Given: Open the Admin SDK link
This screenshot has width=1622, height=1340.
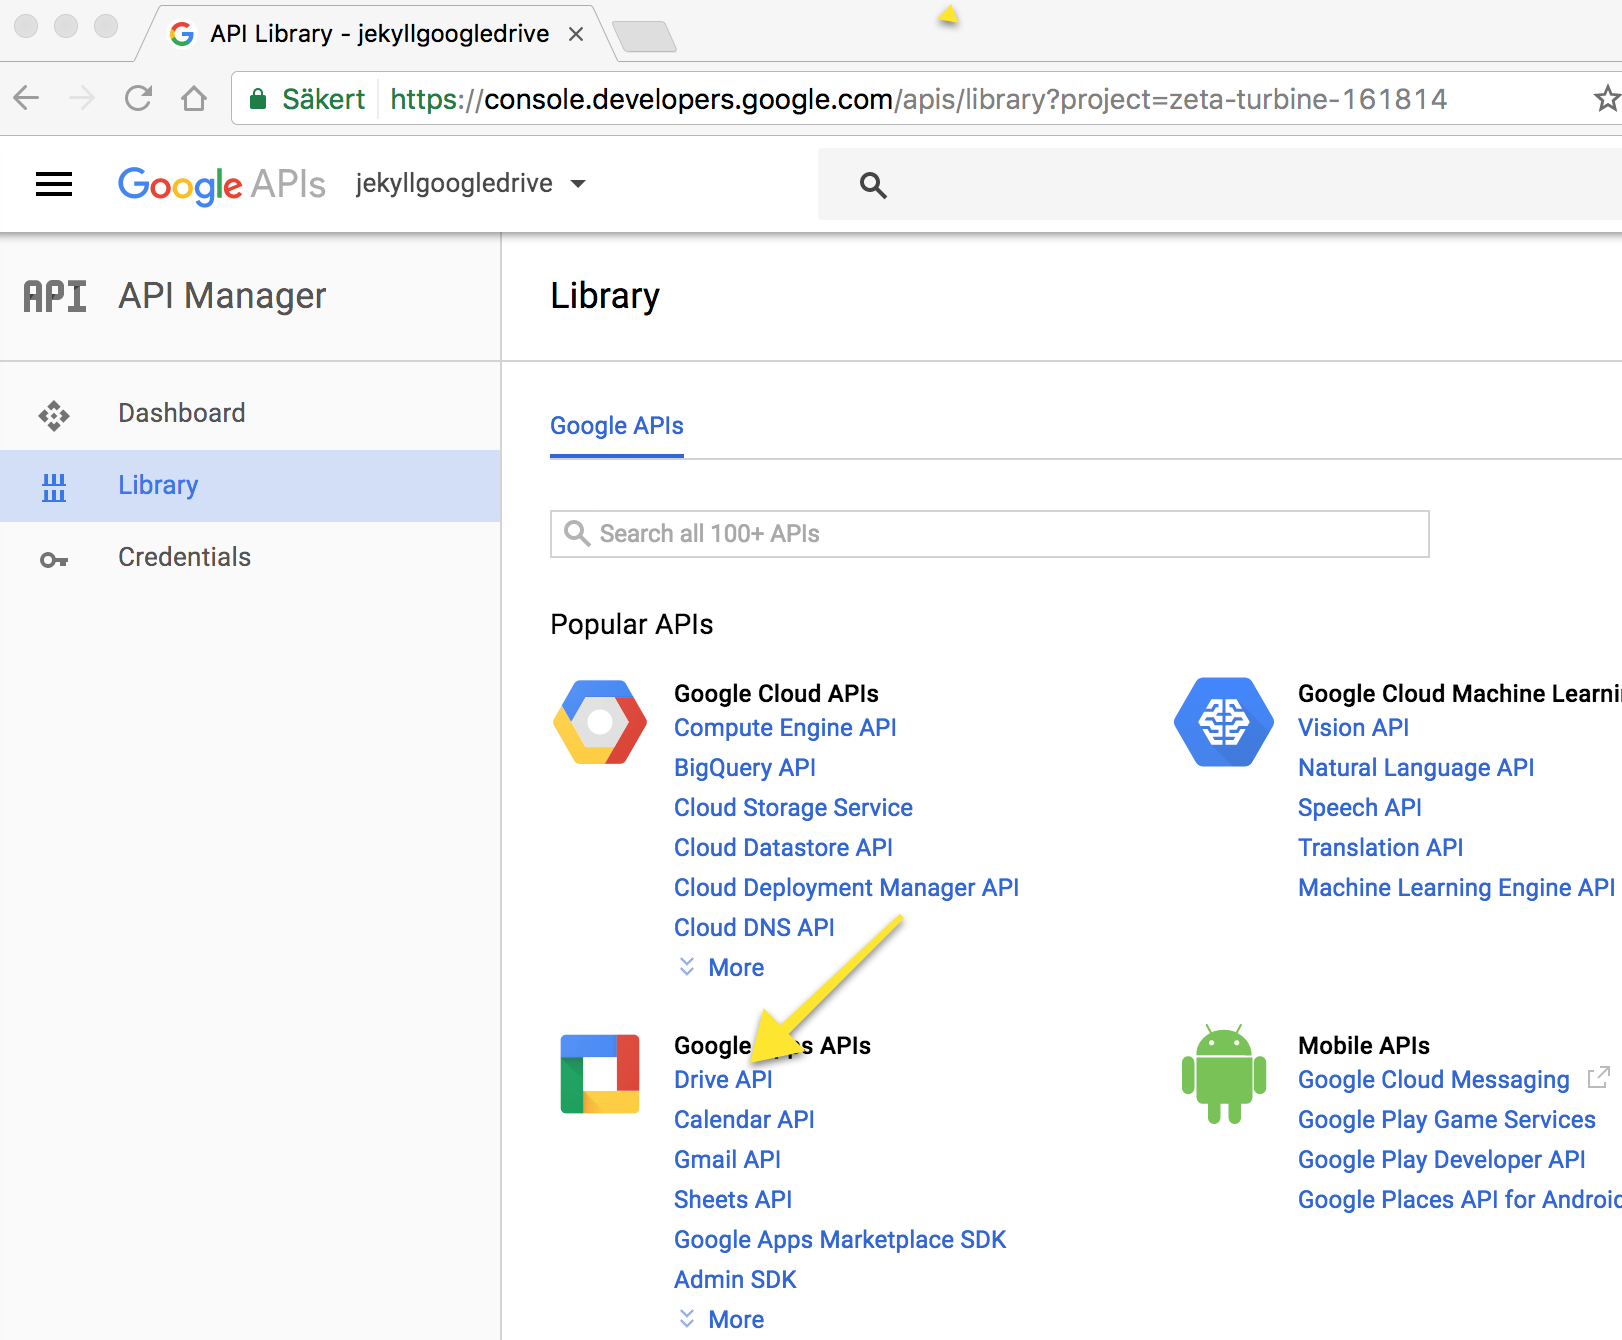Looking at the screenshot, I should pyautogui.click(x=735, y=1280).
